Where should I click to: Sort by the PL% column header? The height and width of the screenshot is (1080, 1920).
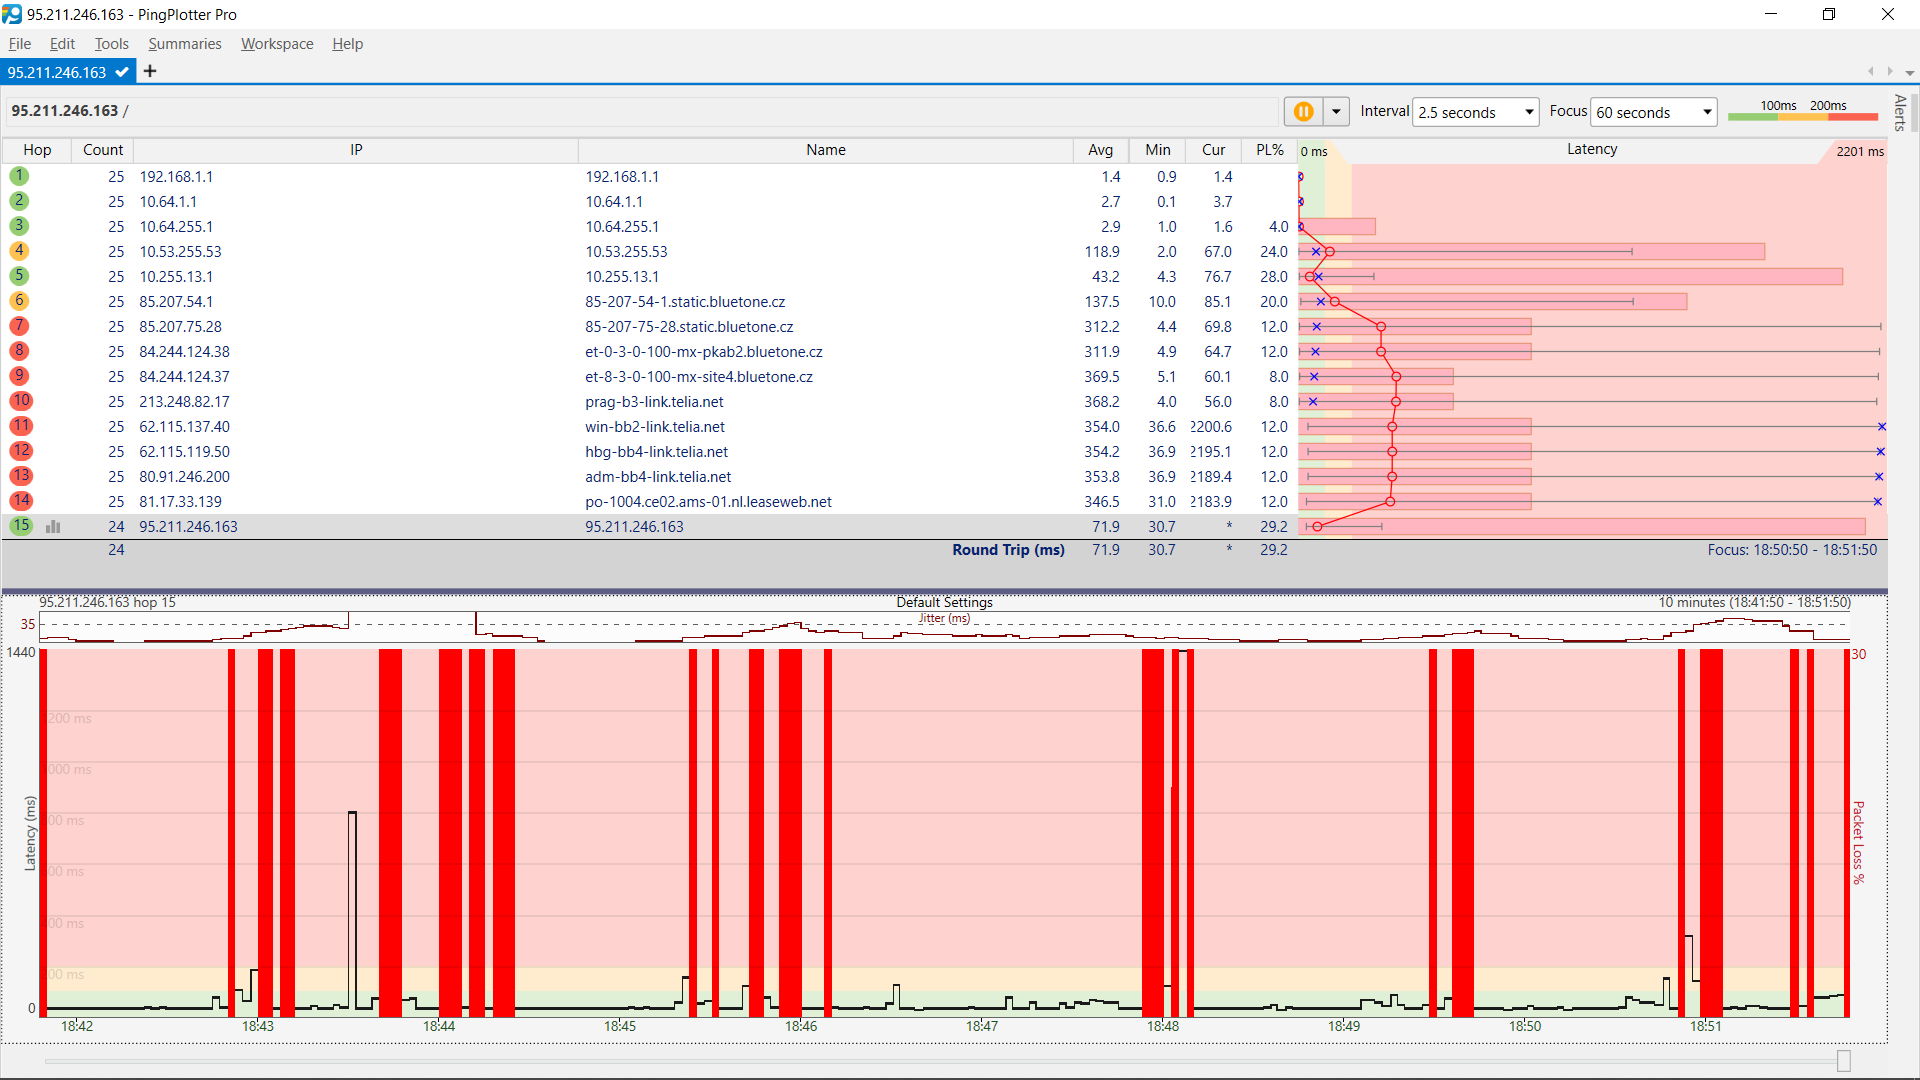pyautogui.click(x=1269, y=150)
